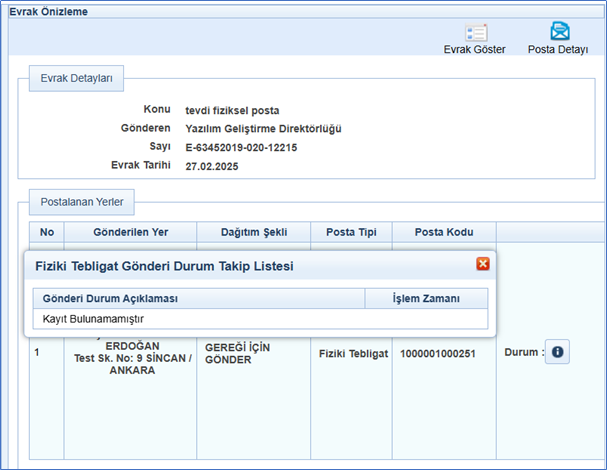Click the Postalanan Yerler section legend

[x=82, y=202]
